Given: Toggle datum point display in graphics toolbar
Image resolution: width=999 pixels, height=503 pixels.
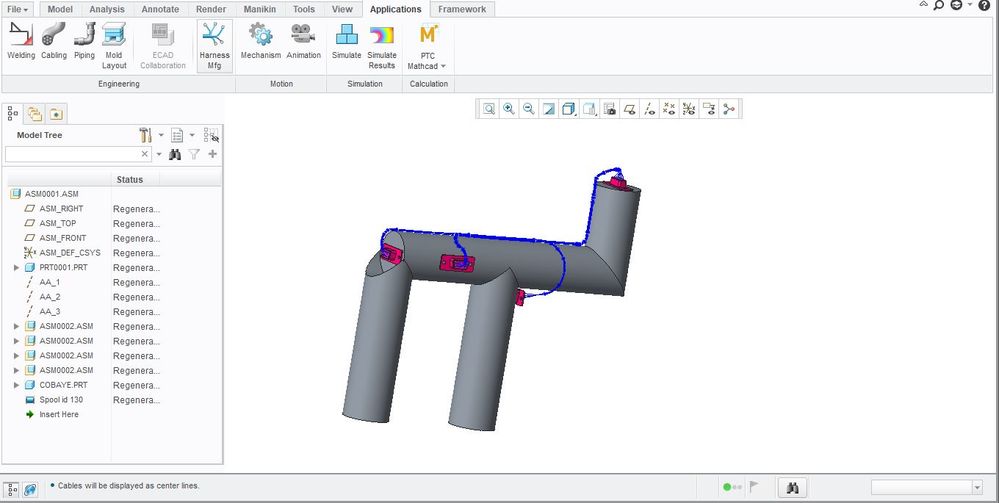Looking at the screenshot, I should click(670, 109).
